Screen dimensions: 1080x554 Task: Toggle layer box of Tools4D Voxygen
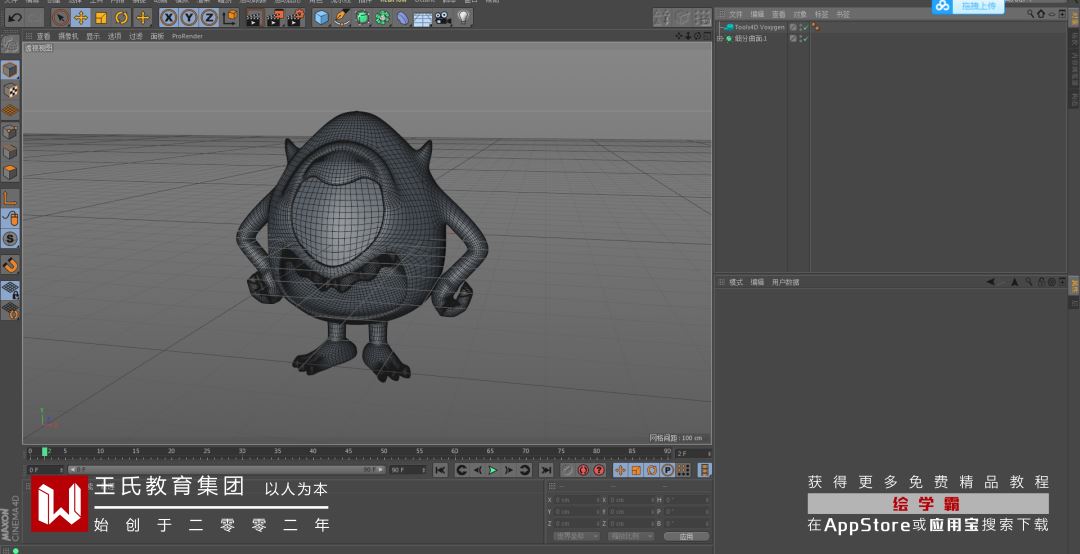click(x=793, y=28)
